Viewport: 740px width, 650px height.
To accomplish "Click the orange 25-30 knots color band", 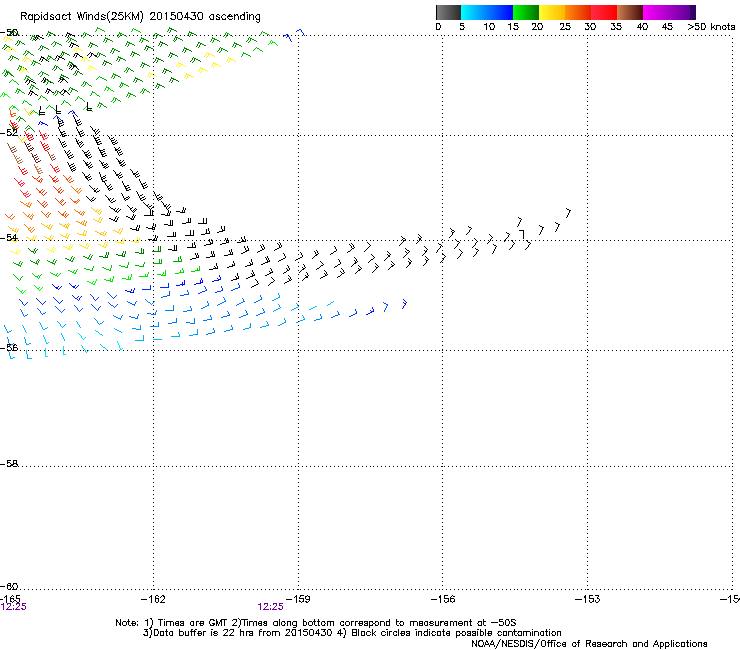I will pos(578,12).
